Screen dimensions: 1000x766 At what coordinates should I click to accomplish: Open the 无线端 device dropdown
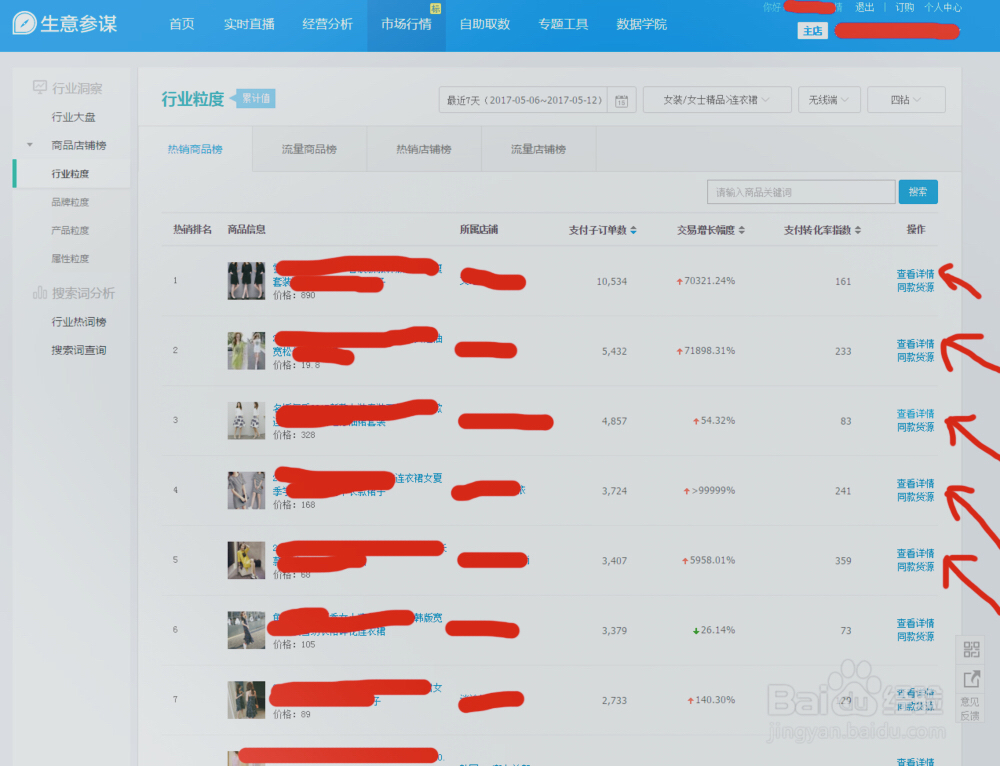click(x=829, y=100)
